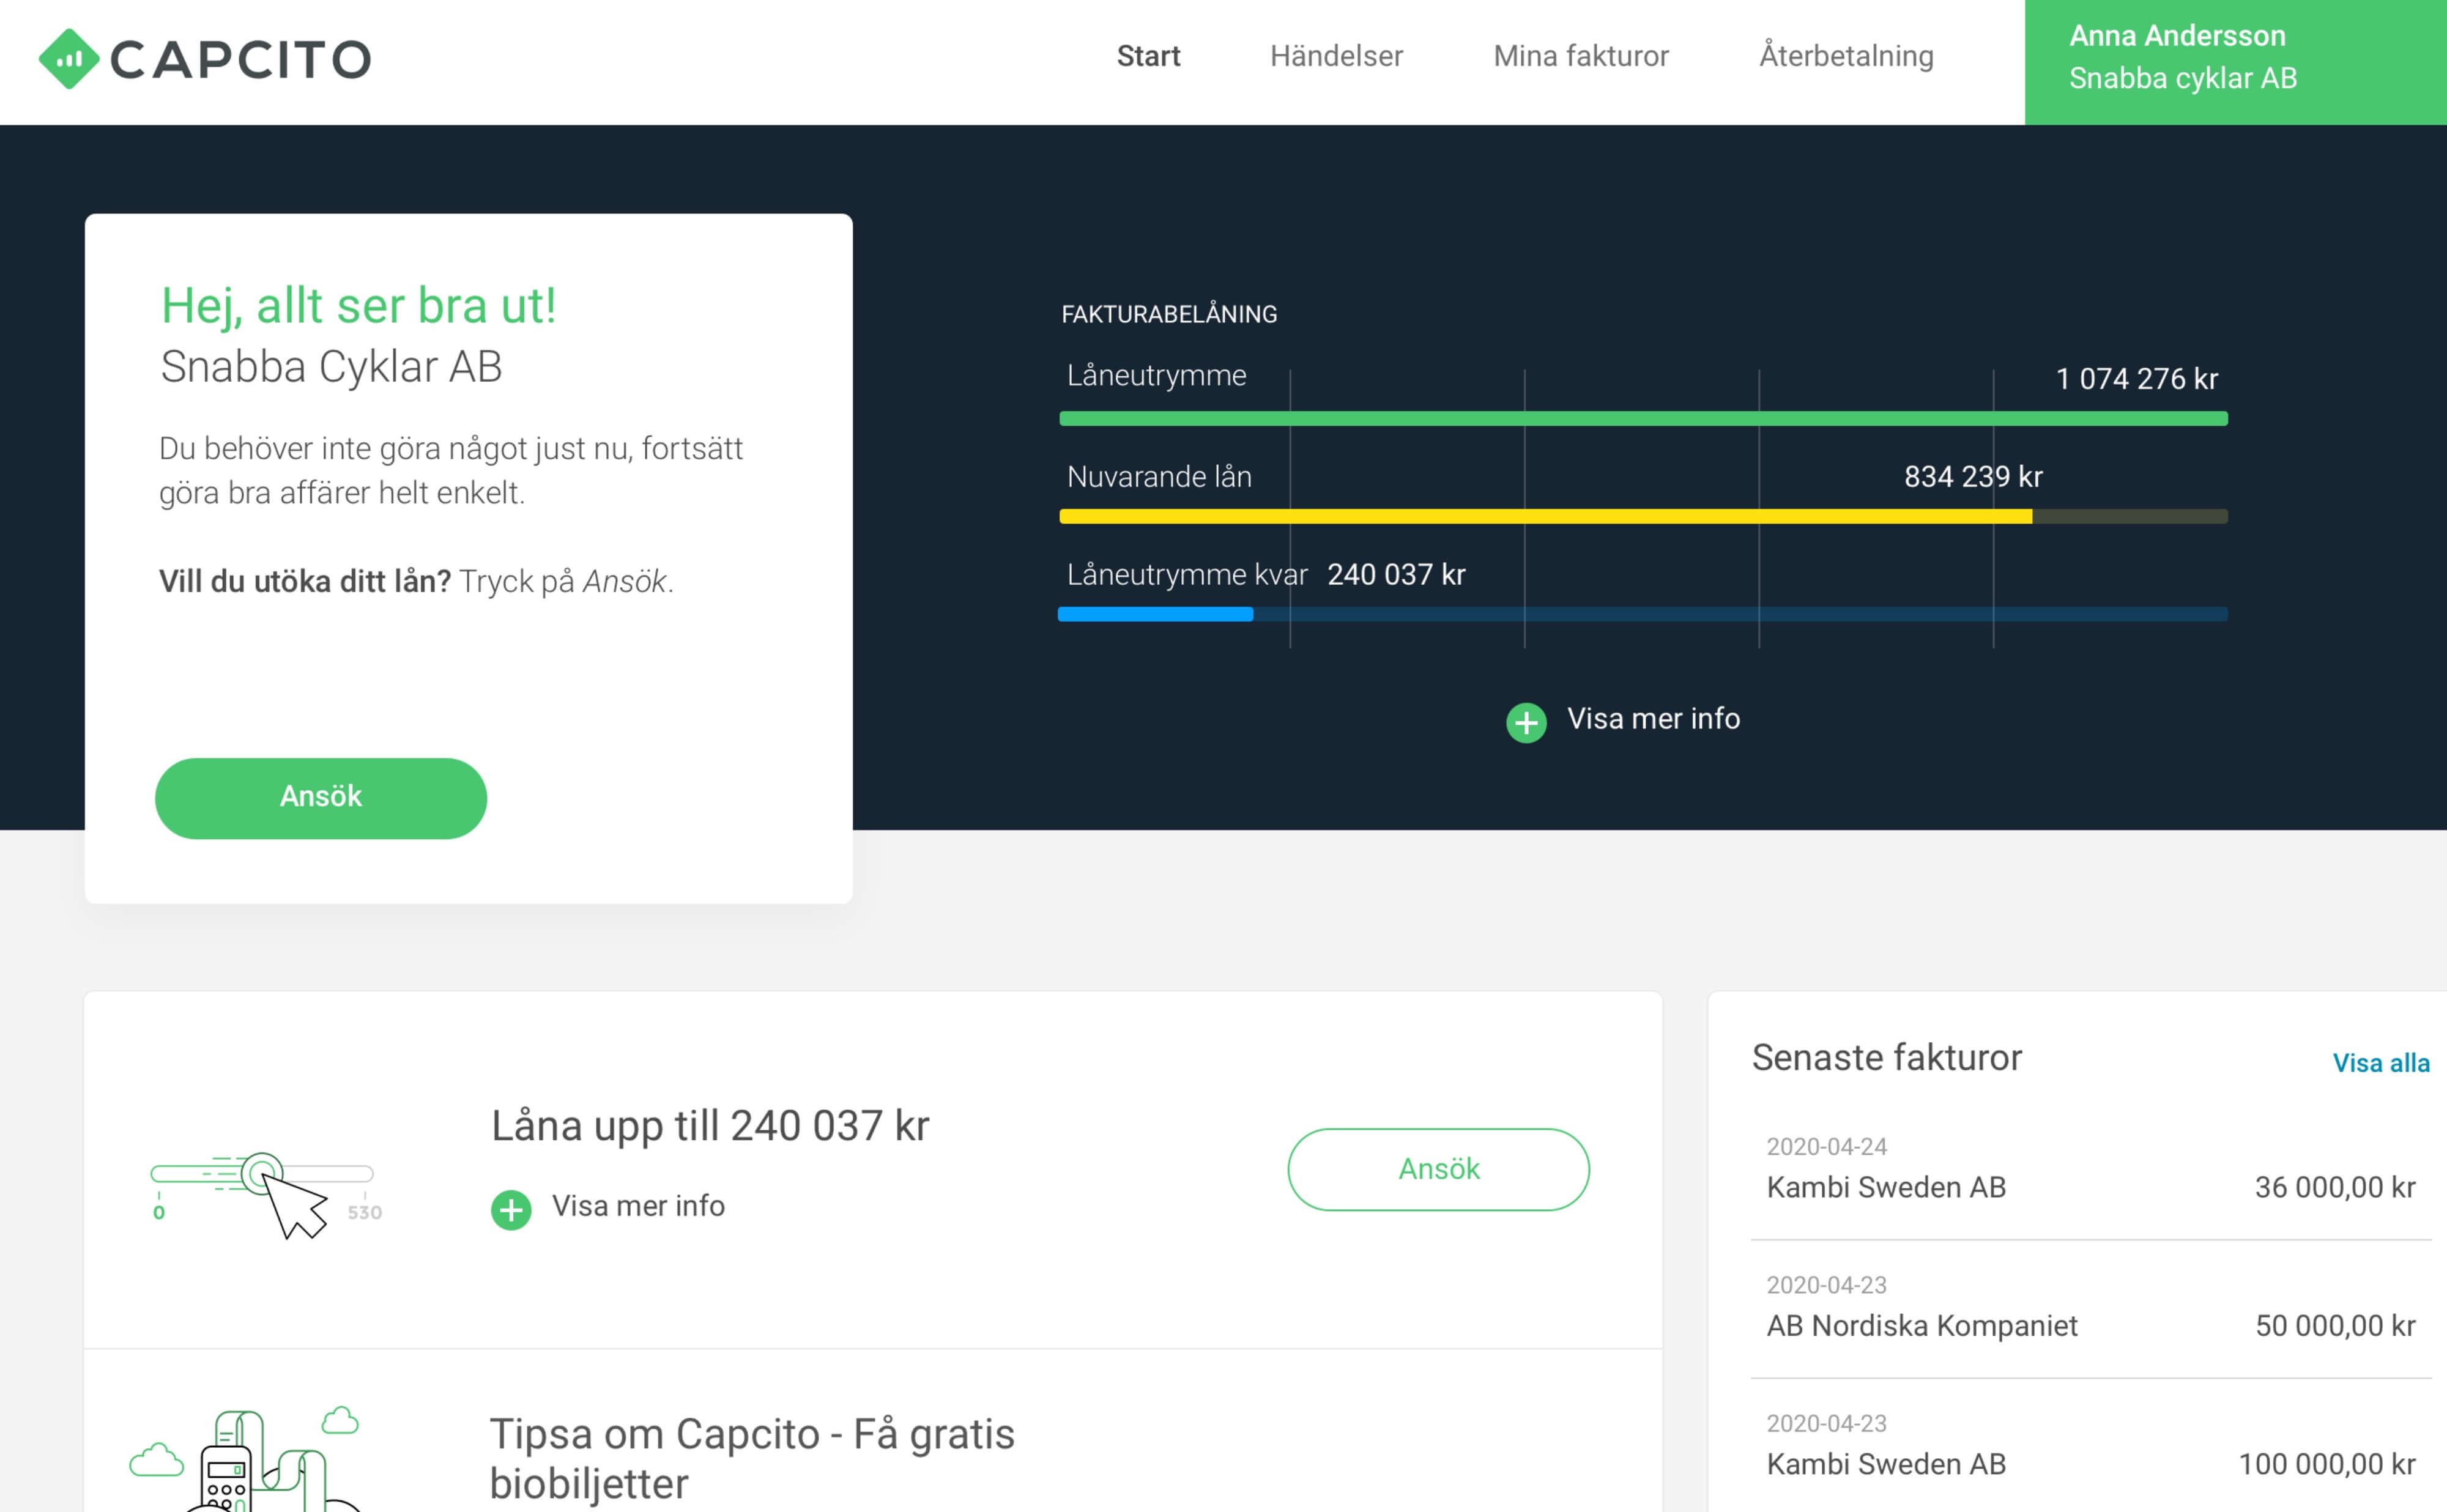Click the plus icon under Låna upp till
This screenshot has height=1512, width=2447.
point(511,1209)
